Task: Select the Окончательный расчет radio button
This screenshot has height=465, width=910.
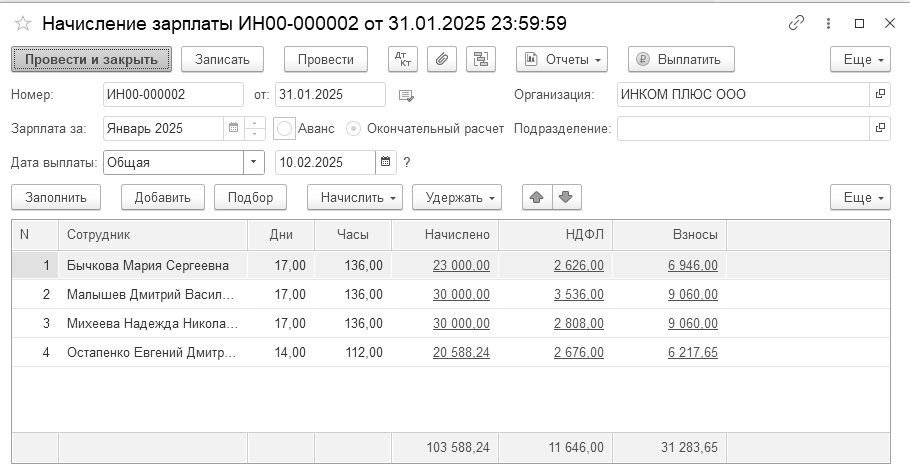Action: 353,129
